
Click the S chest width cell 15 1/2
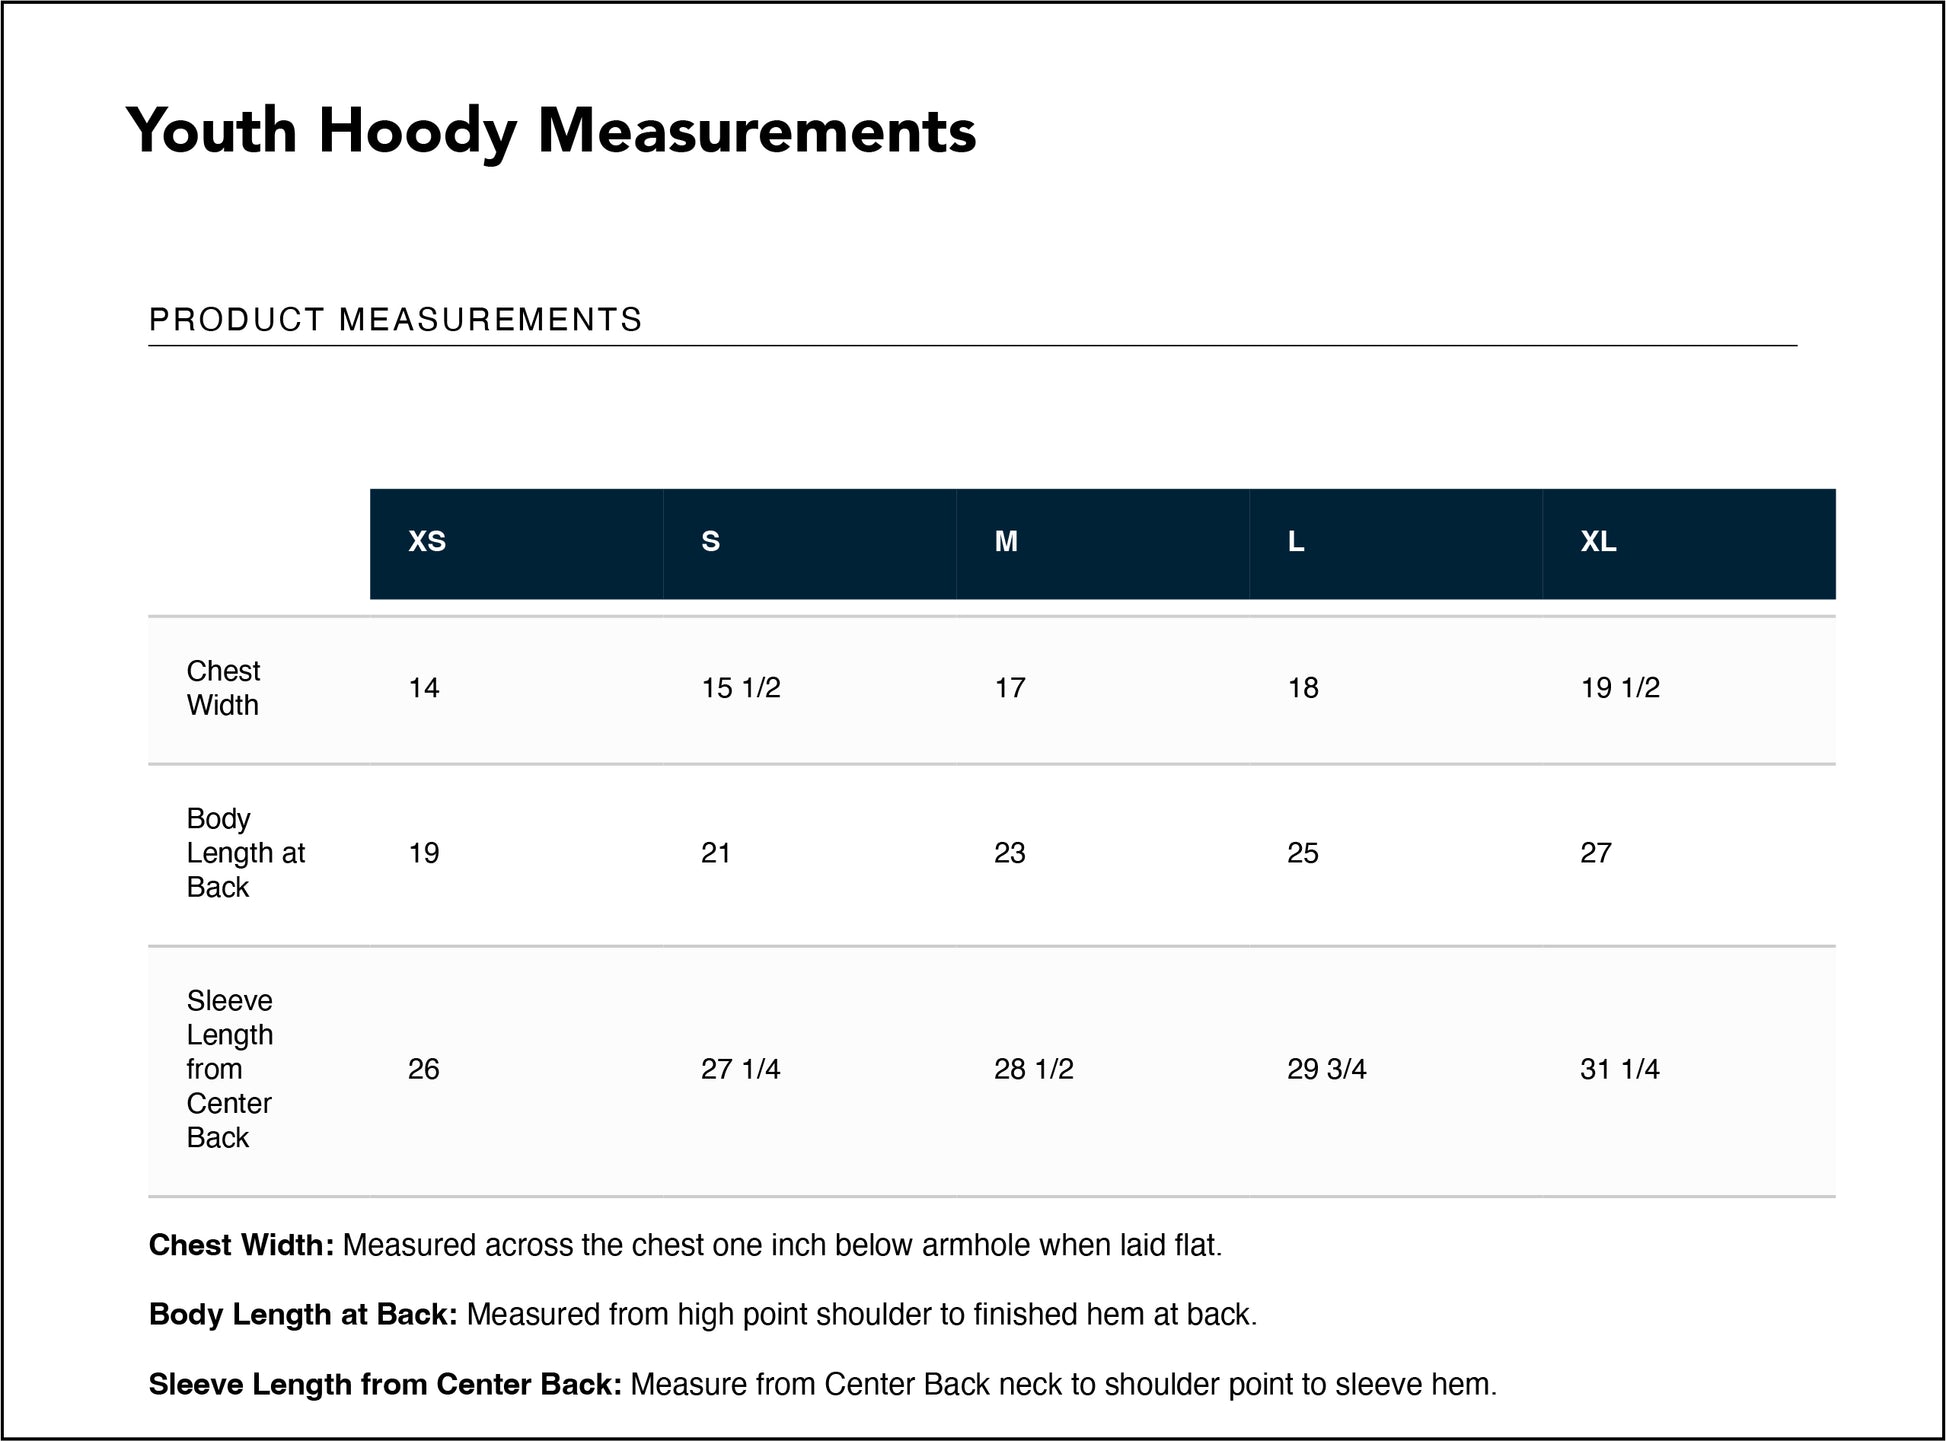click(x=740, y=688)
